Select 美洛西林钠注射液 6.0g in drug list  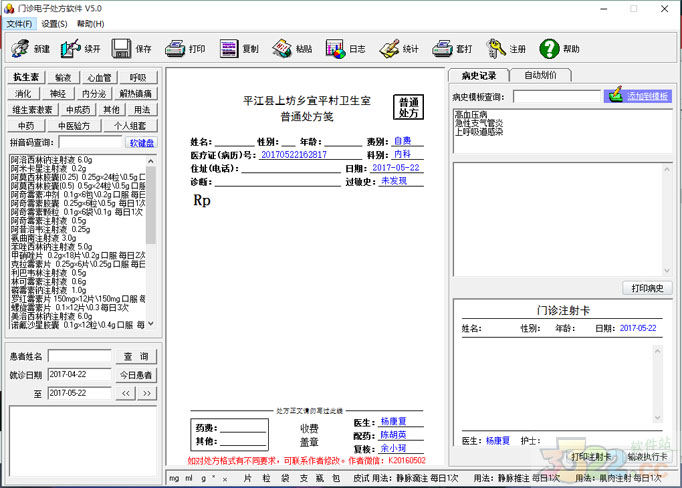(52, 316)
